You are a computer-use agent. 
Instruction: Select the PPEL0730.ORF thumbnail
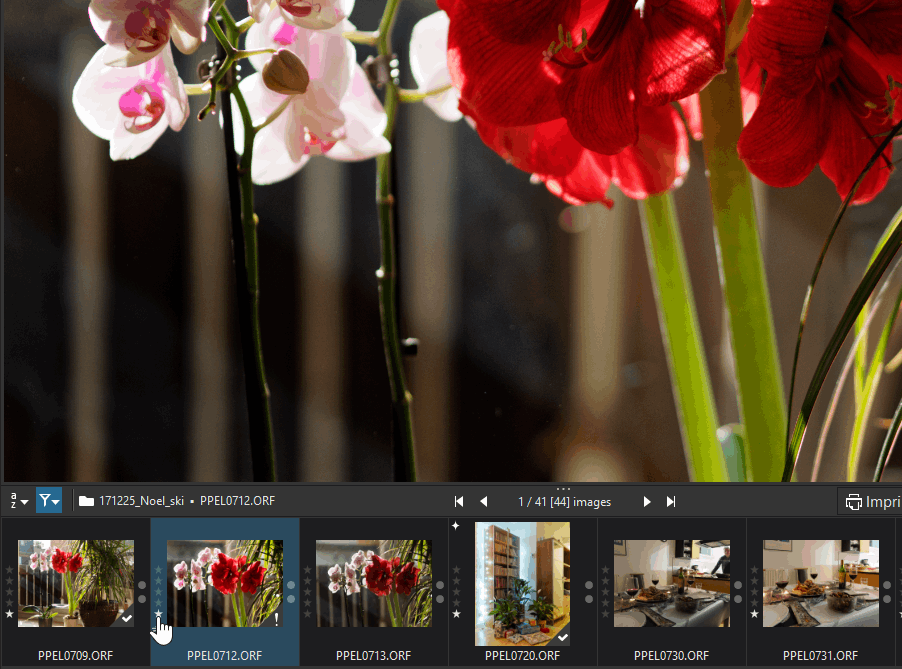672,583
